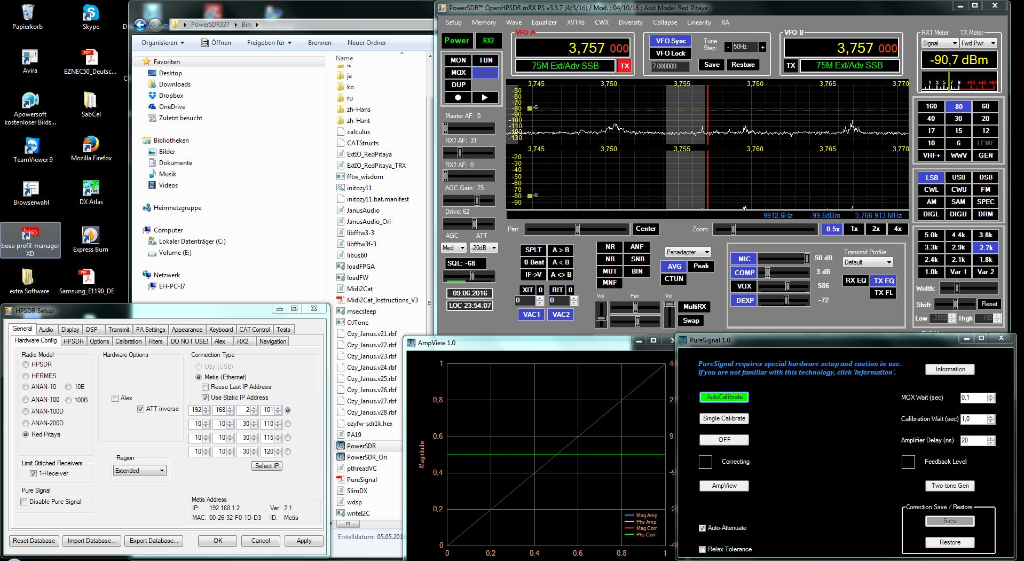Open Region dropdown in HPSDR Setup
This screenshot has width=1024, height=561.
pos(140,470)
